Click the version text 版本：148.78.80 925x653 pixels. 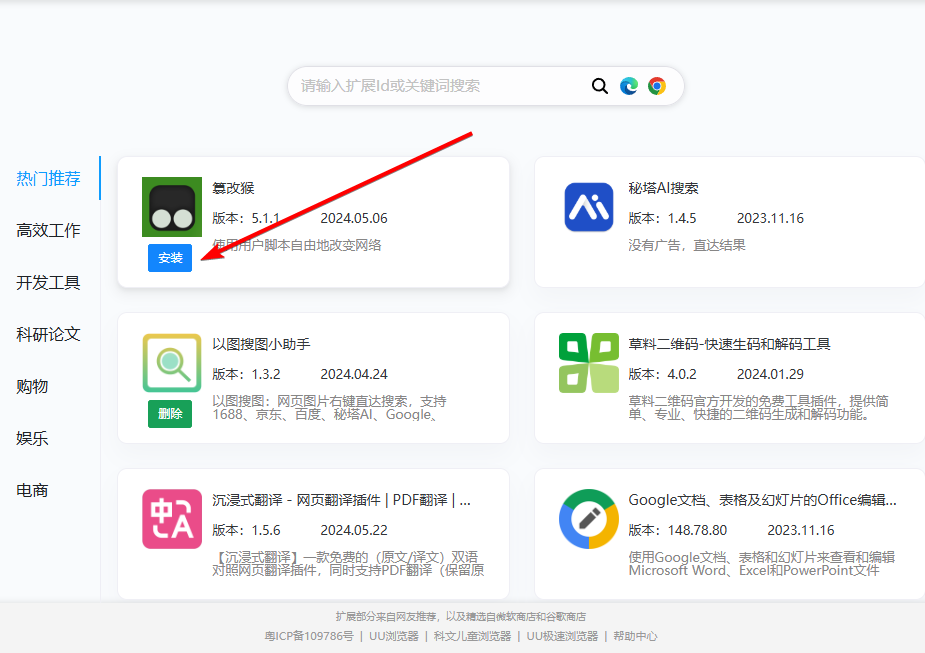pyautogui.click(x=678, y=530)
